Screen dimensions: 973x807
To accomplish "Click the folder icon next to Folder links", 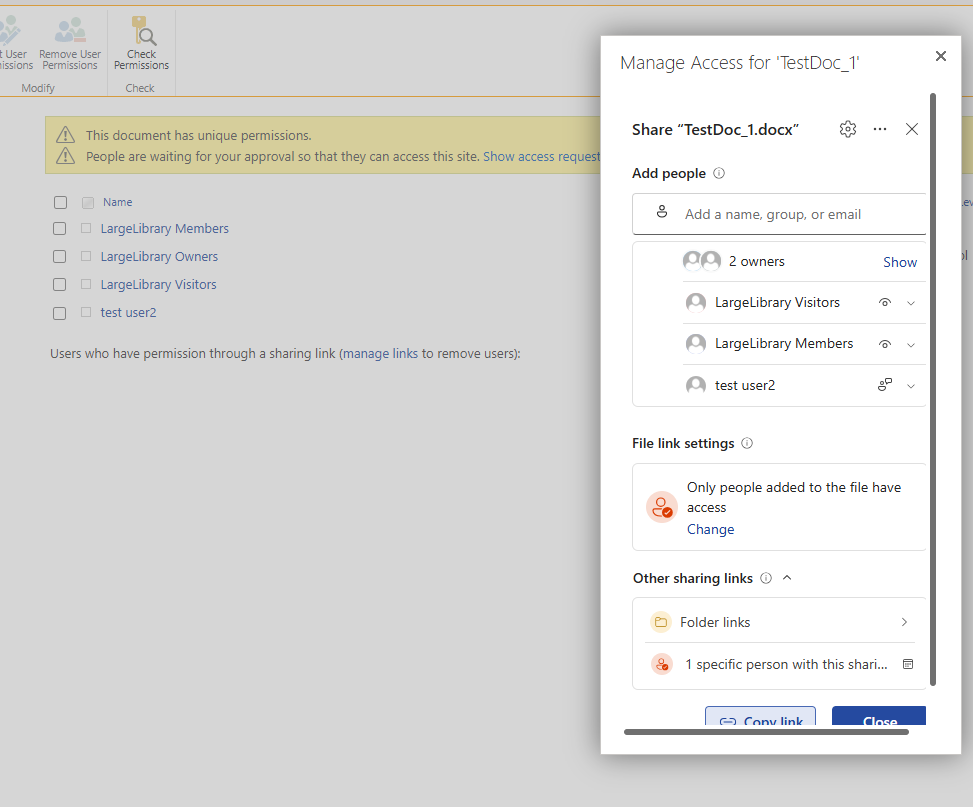I will click(661, 622).
